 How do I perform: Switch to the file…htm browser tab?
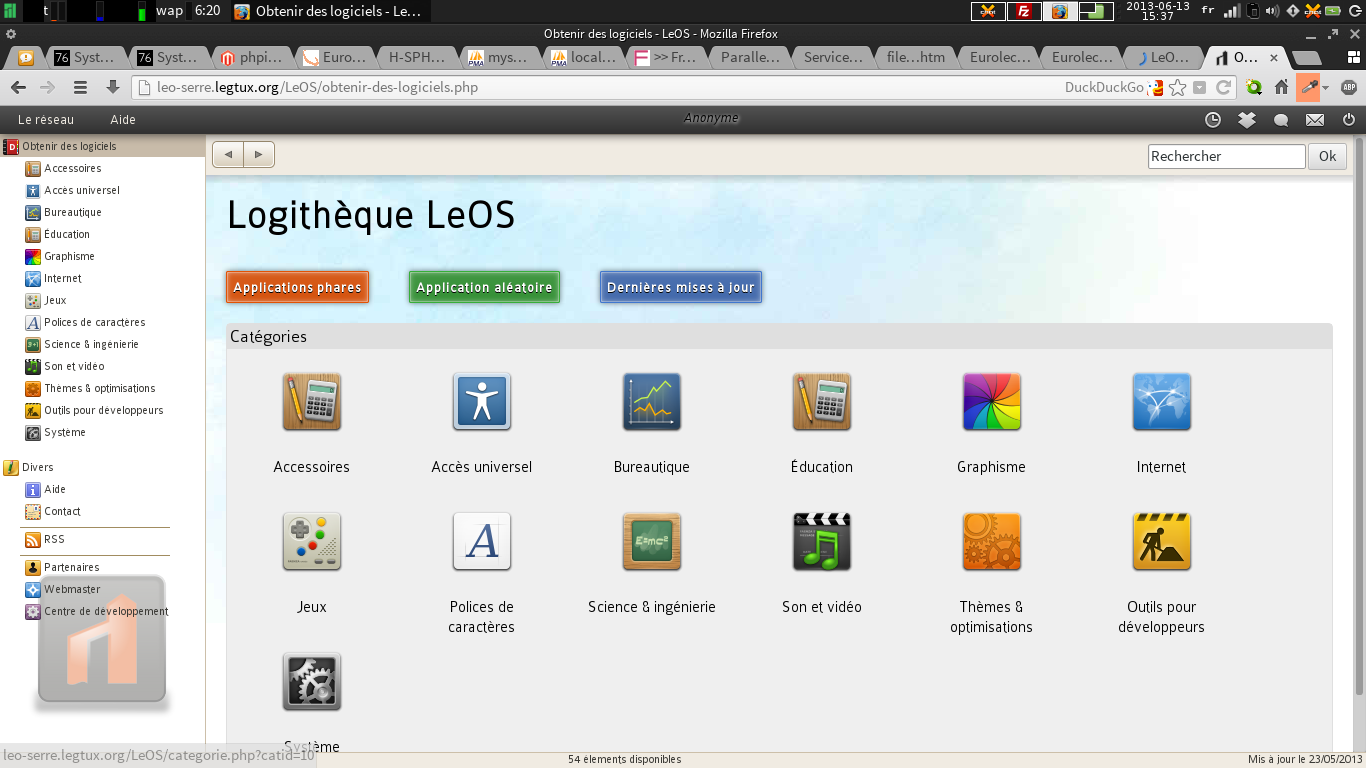click(916, 57)
